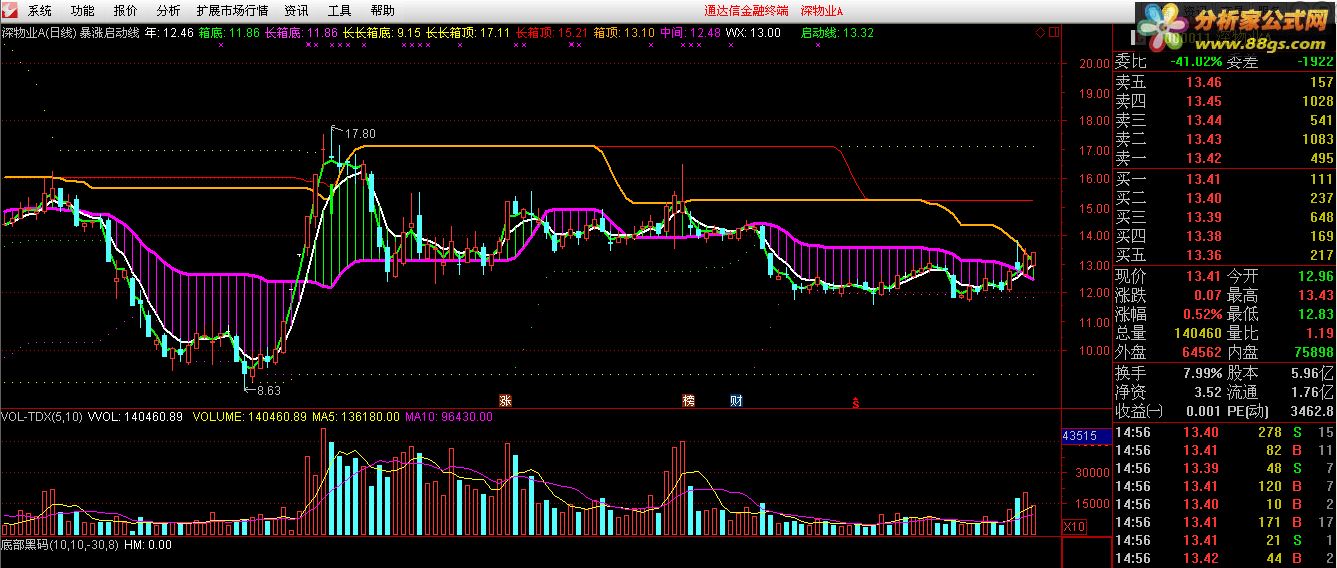Click the 278 S tick trade row
The height and width of the screenshot is (568, 1337).
(1225, 432)
